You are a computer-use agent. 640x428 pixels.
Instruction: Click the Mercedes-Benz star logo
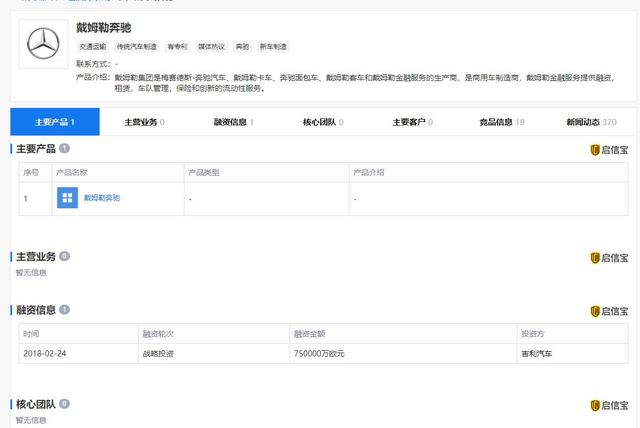click(43, 44)
